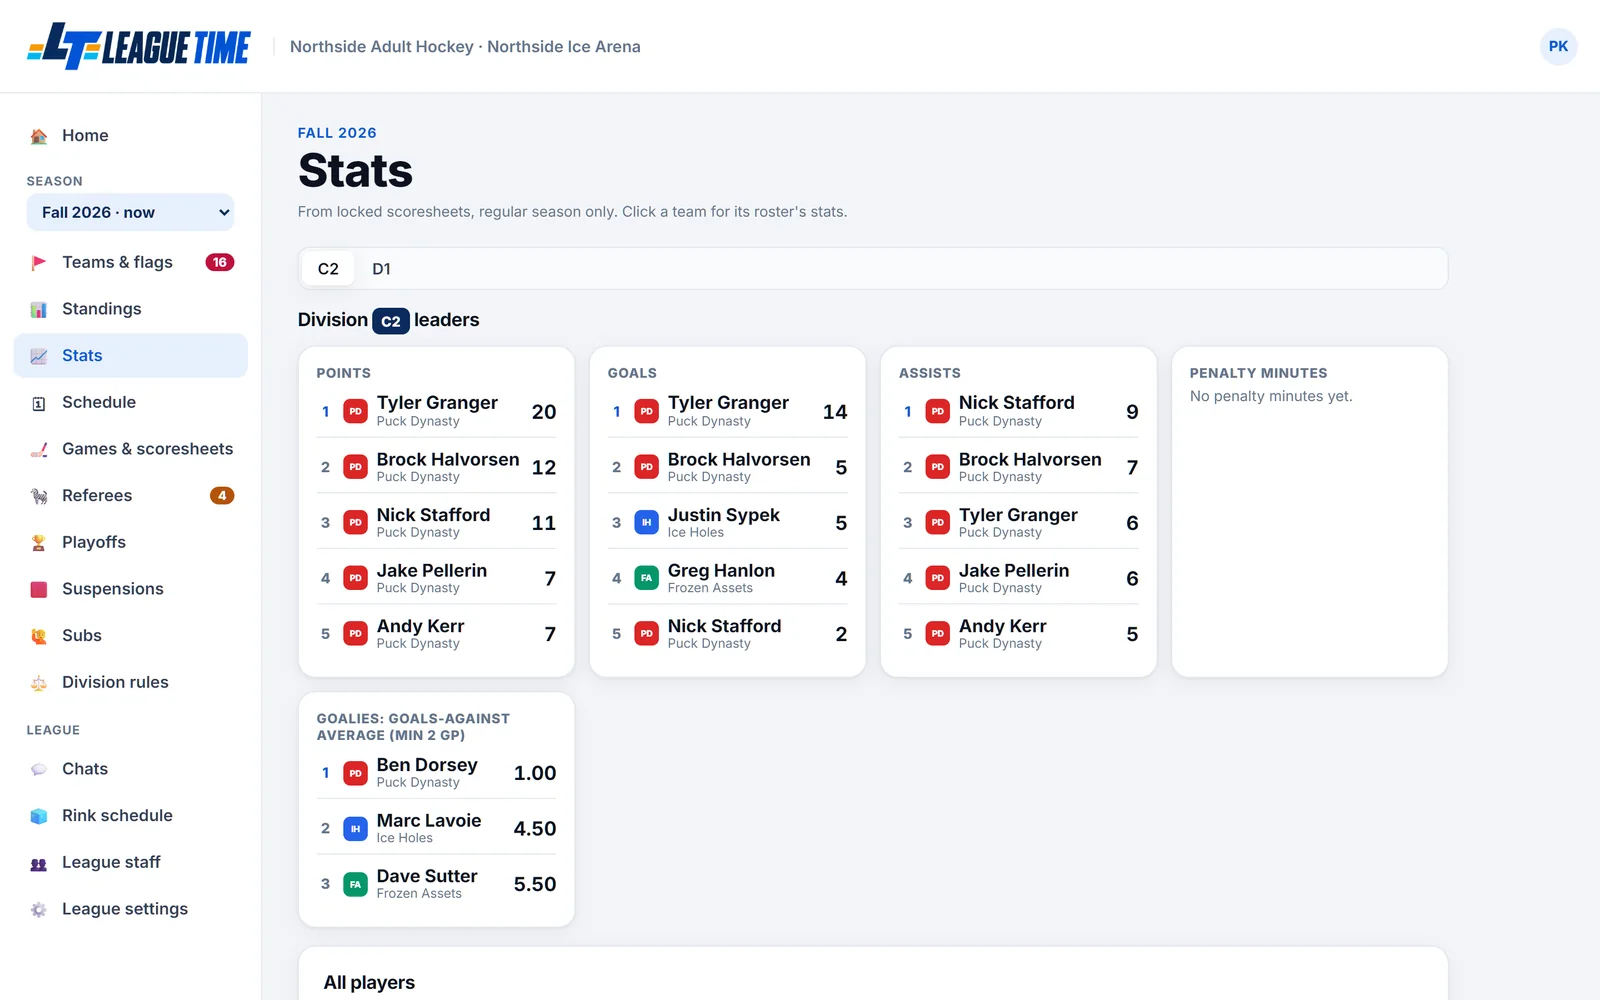This screenshot has height=1000, width=1600.
Task: Click the 4 badge on Referees
Action: (x=222, y=496)
